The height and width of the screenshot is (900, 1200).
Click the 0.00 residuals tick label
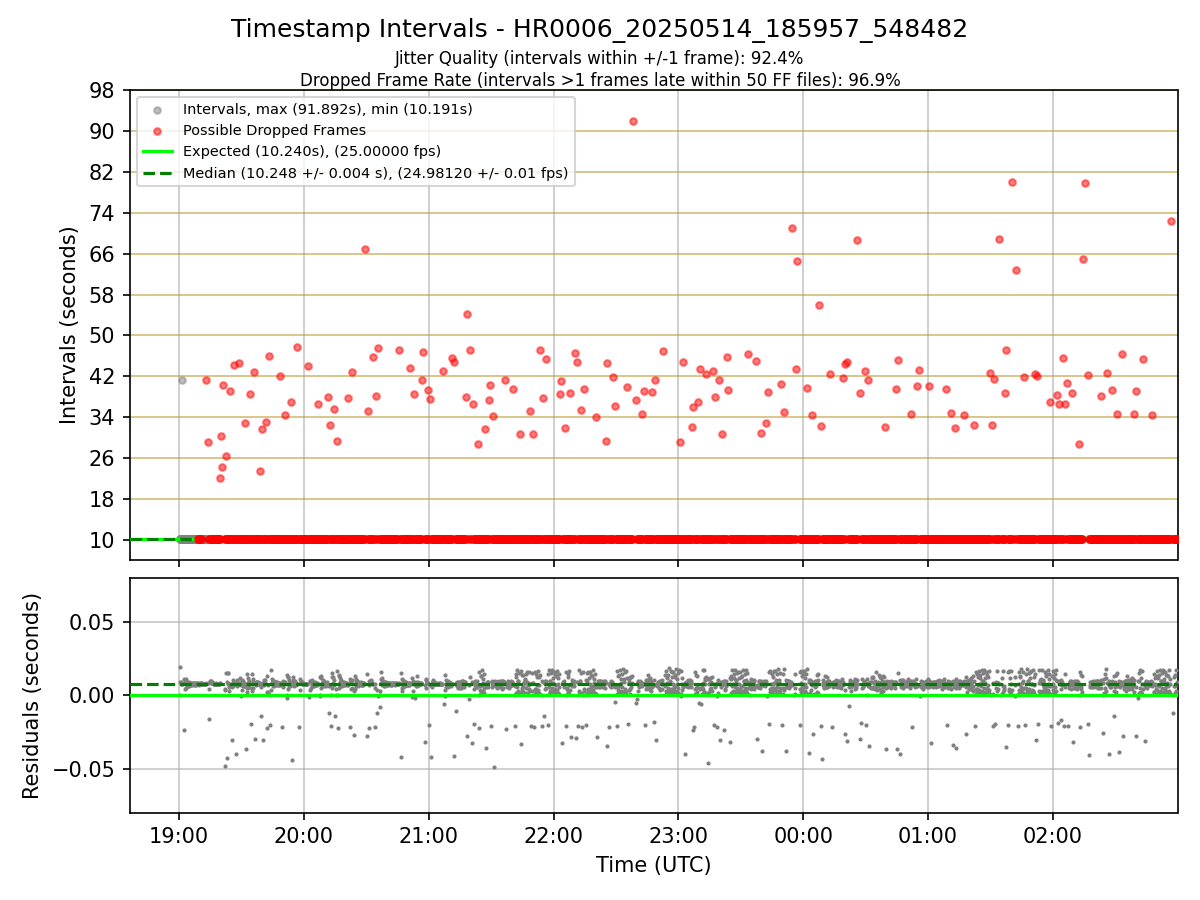[x=94, y=696]
